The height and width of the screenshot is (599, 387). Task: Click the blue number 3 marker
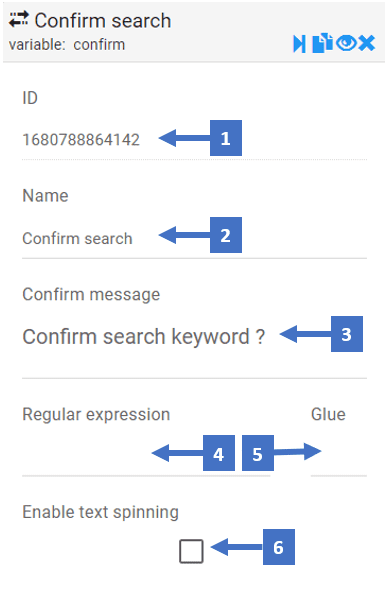[x=347, y=334]
